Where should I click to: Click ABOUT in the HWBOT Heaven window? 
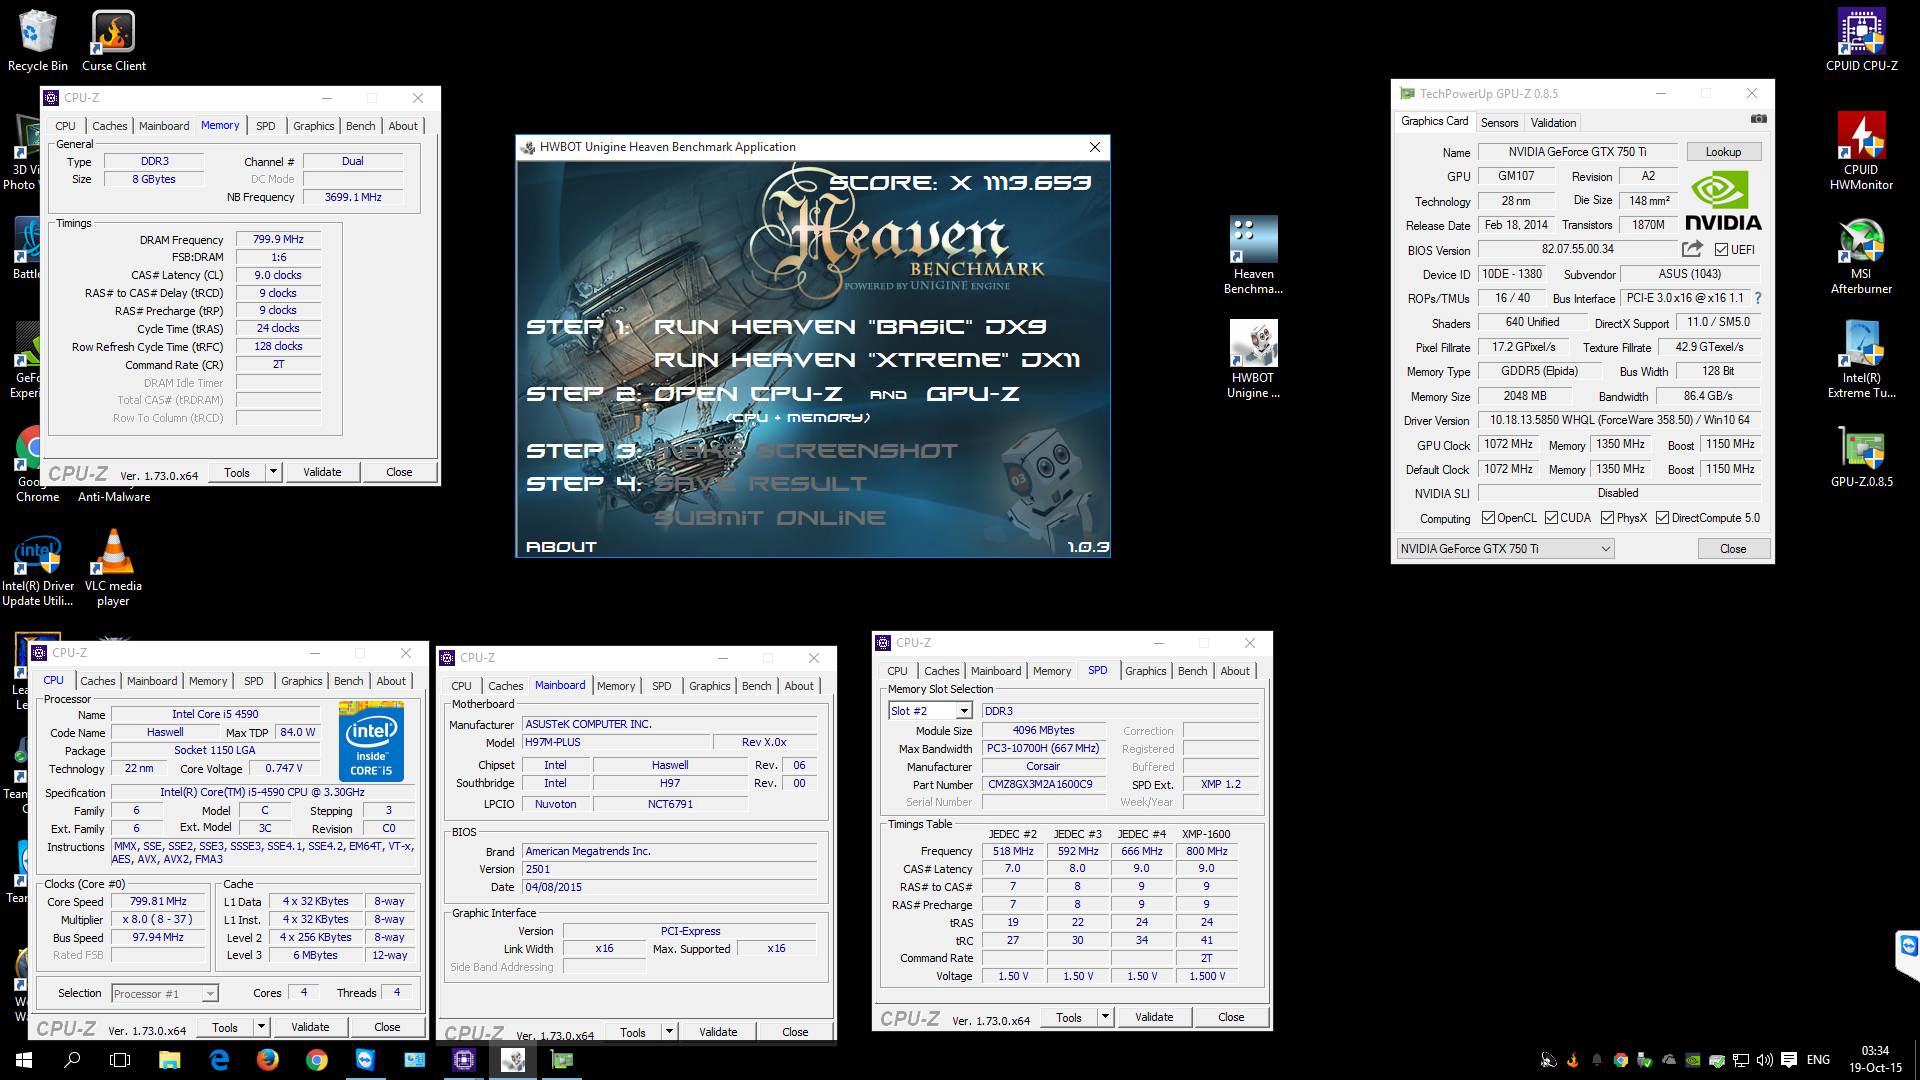pyautogui.click(x=561, y=547)
